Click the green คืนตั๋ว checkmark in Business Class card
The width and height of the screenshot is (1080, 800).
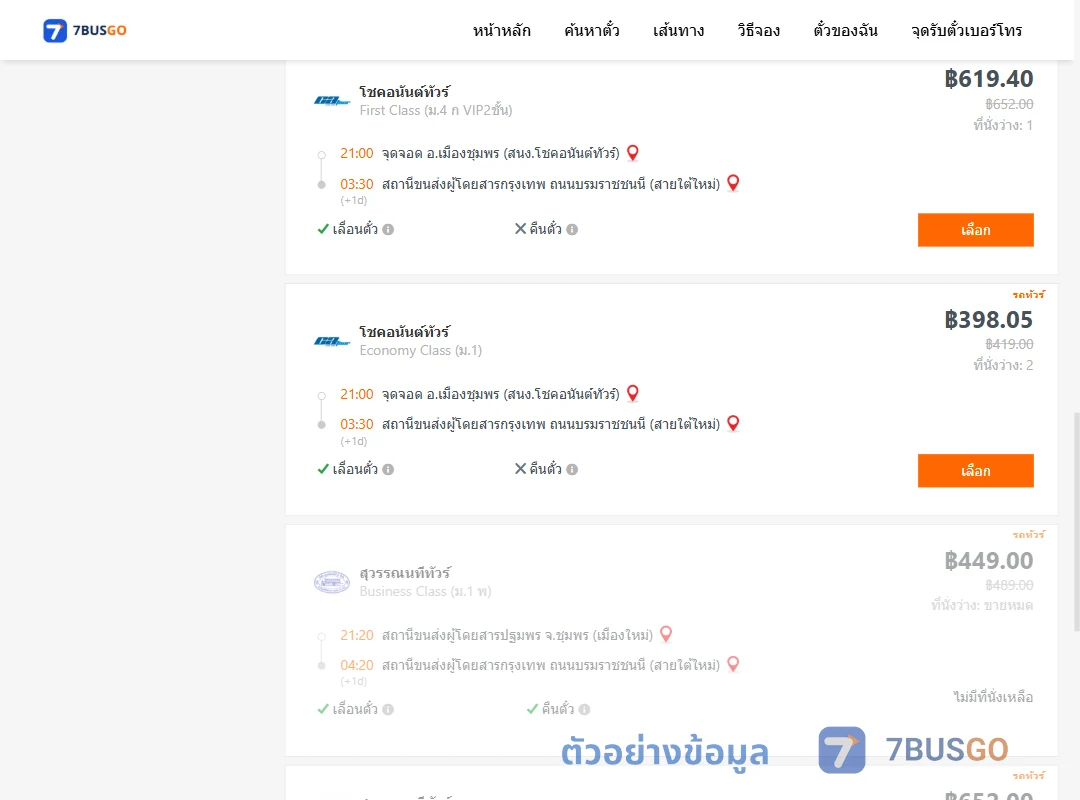coord(532,708)
